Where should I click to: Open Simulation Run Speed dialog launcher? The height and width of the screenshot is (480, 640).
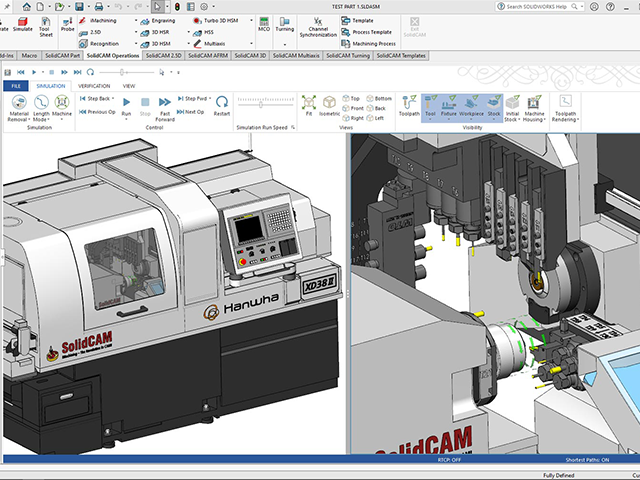pyautogui.click(x=293, y=127)
